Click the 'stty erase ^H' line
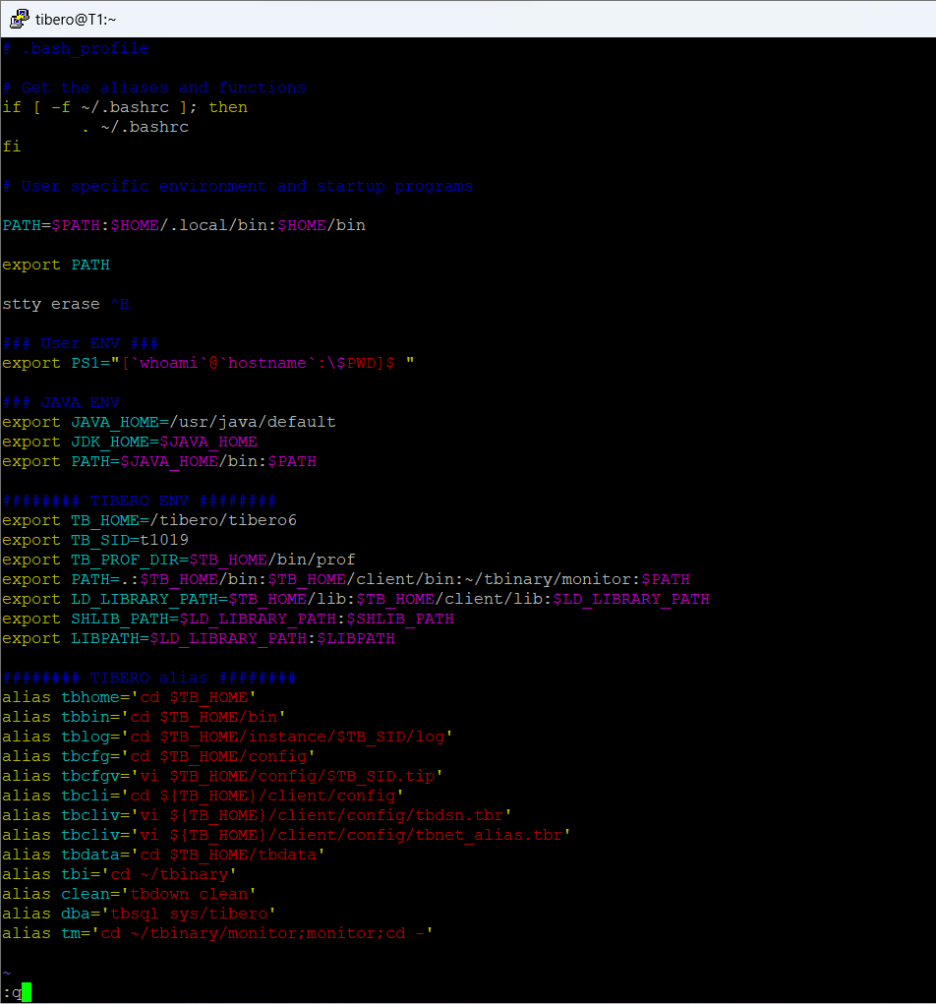This screenshot has width=936, height=1004. (x=66, y=304)
